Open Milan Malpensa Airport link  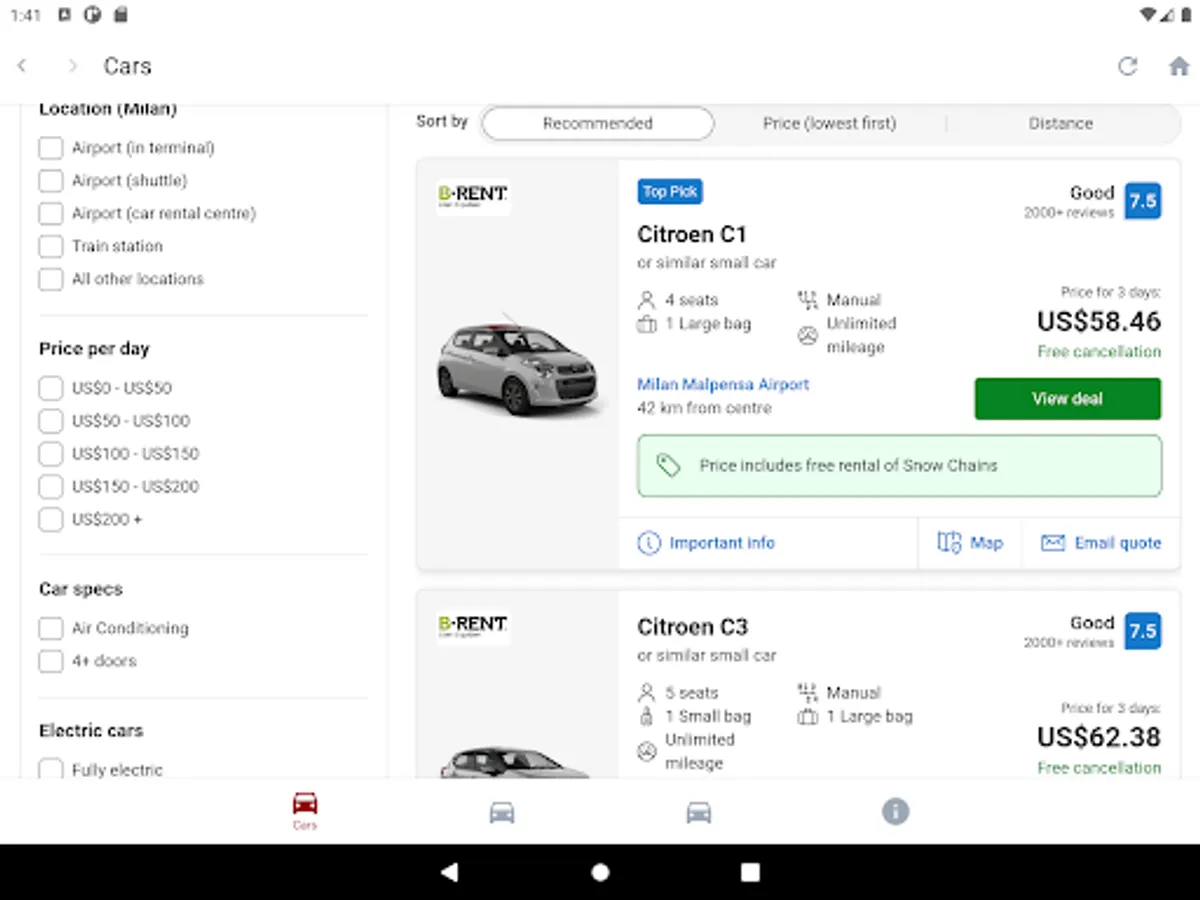[x=723, y=384]
